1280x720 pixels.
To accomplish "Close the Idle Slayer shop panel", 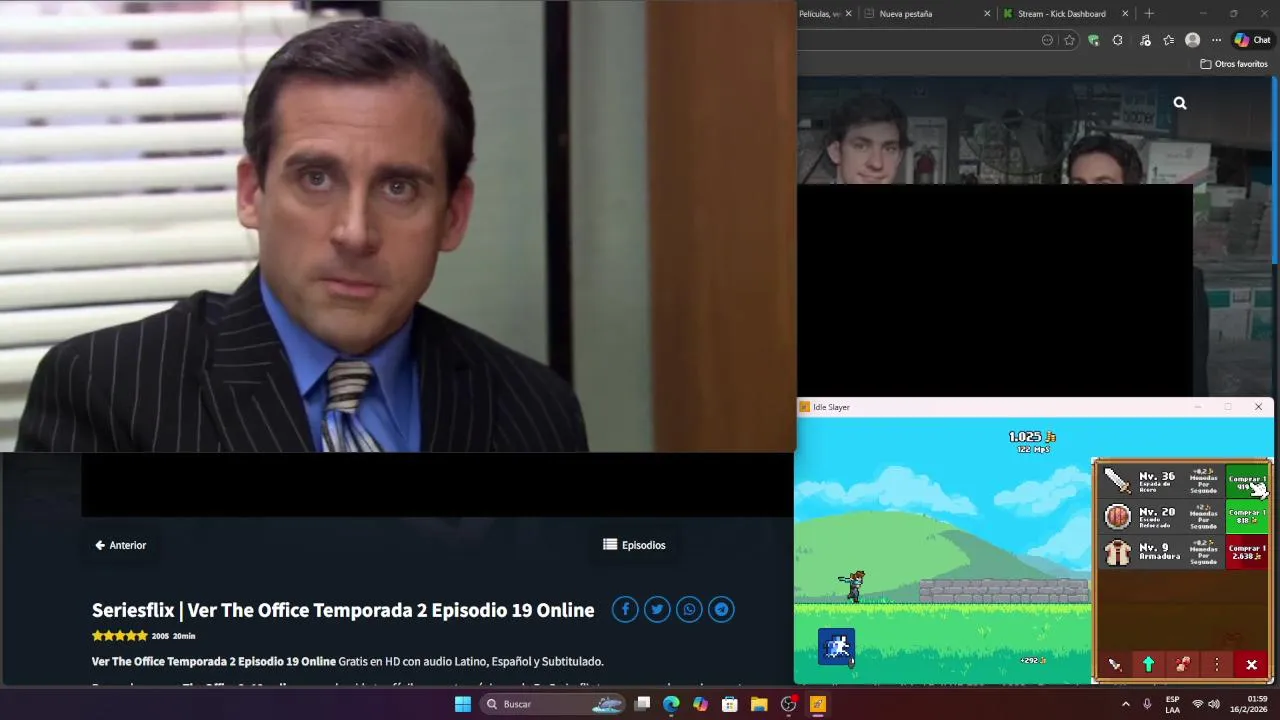I will pos(1251,665).
